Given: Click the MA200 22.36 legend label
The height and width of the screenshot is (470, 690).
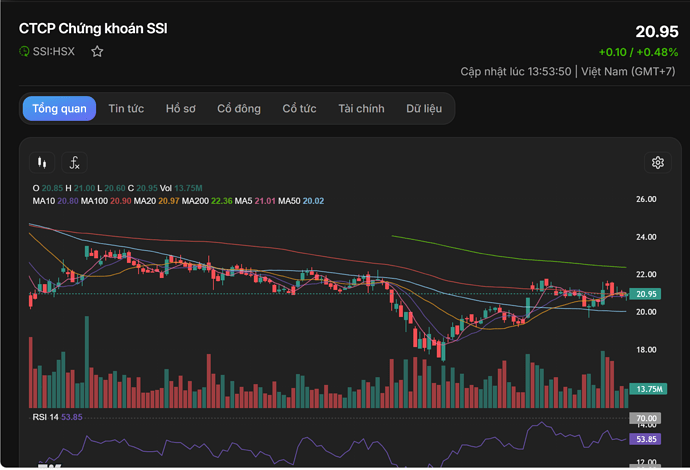Looking at the screenshot, I should (207, 201).
